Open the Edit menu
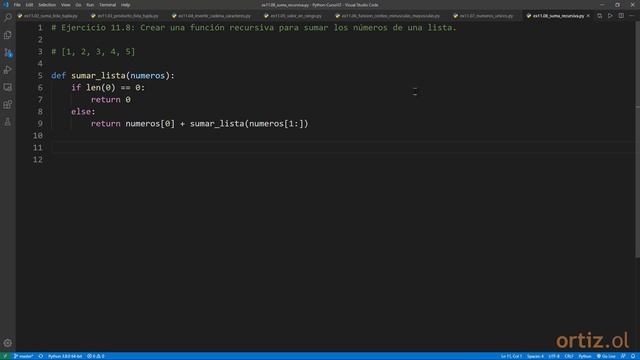640x360 pixels. pos(29,5)
